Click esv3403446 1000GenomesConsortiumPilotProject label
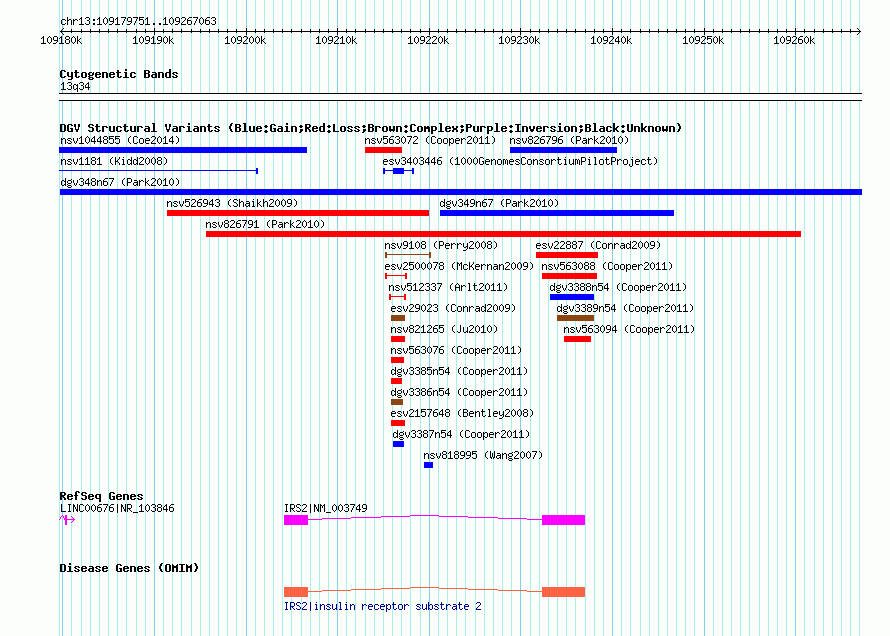This screenshot has height=636, width=890. coord(520,161)
